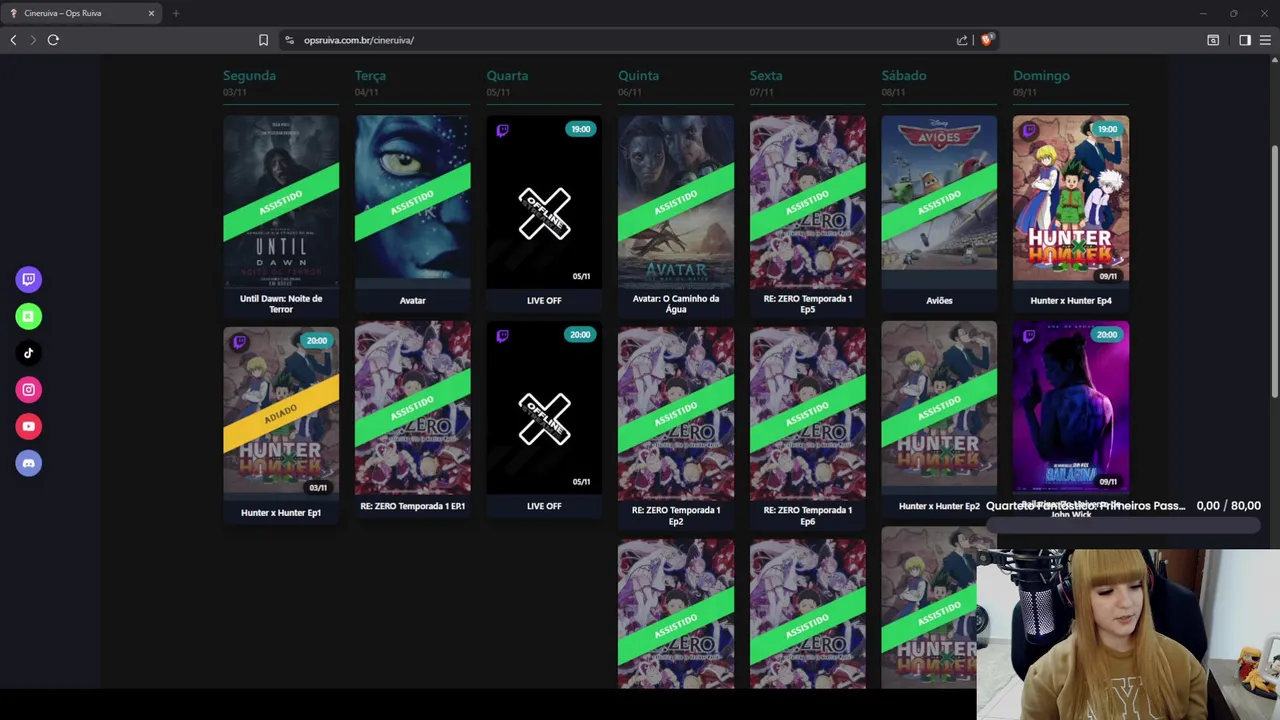Click Twitch badge on John Wick card
This screenshot has height=720, width=1280.
1029,336
